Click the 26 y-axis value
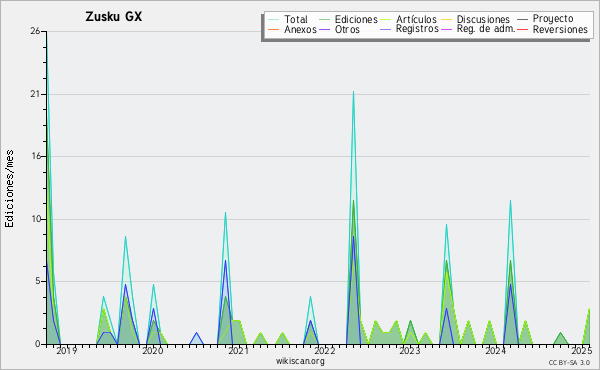 tap(35, 31)
